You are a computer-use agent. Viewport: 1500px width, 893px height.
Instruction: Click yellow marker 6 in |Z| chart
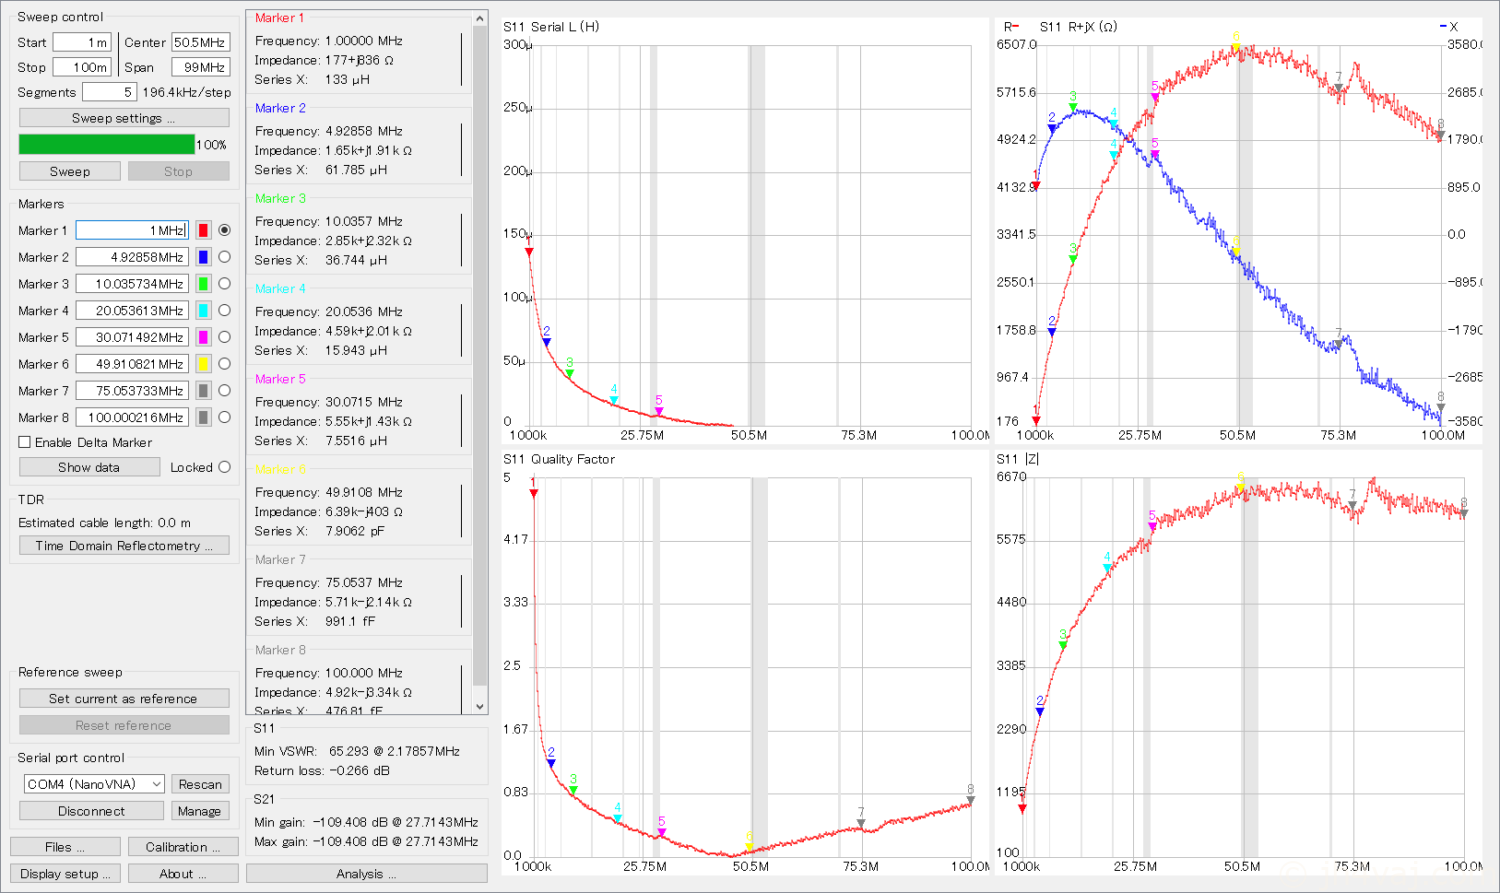tap(1241, 487)
